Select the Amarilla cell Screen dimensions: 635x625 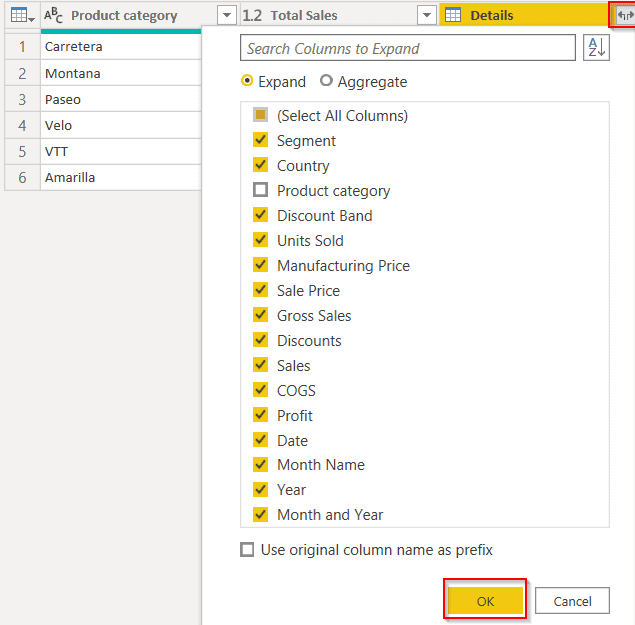pyautogui.click(x=121, y=177)
